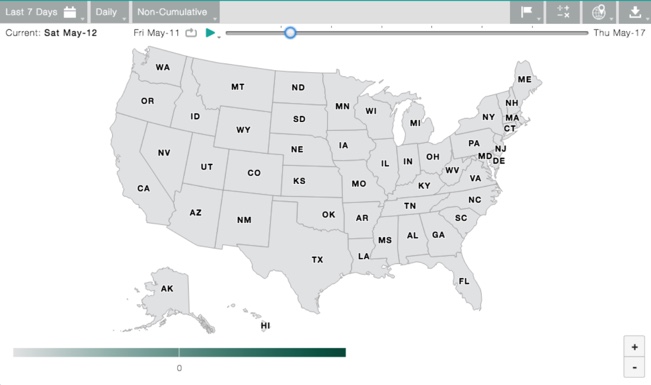This screenshot has width=651, height=385.
Task: Select Maine (ME)
Action: point(524,79)
